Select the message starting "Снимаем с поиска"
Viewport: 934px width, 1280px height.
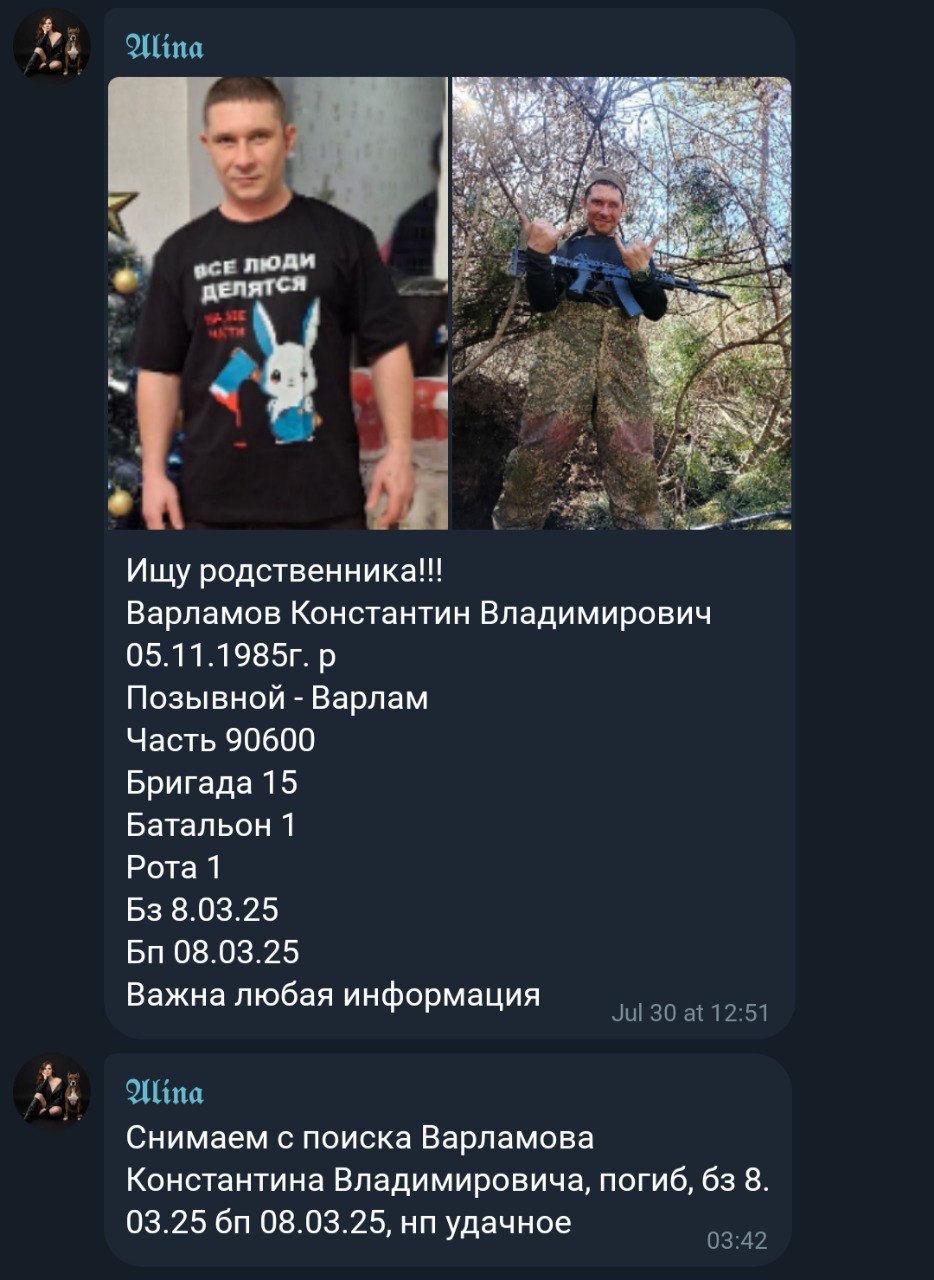click(x=448, y=1180)
